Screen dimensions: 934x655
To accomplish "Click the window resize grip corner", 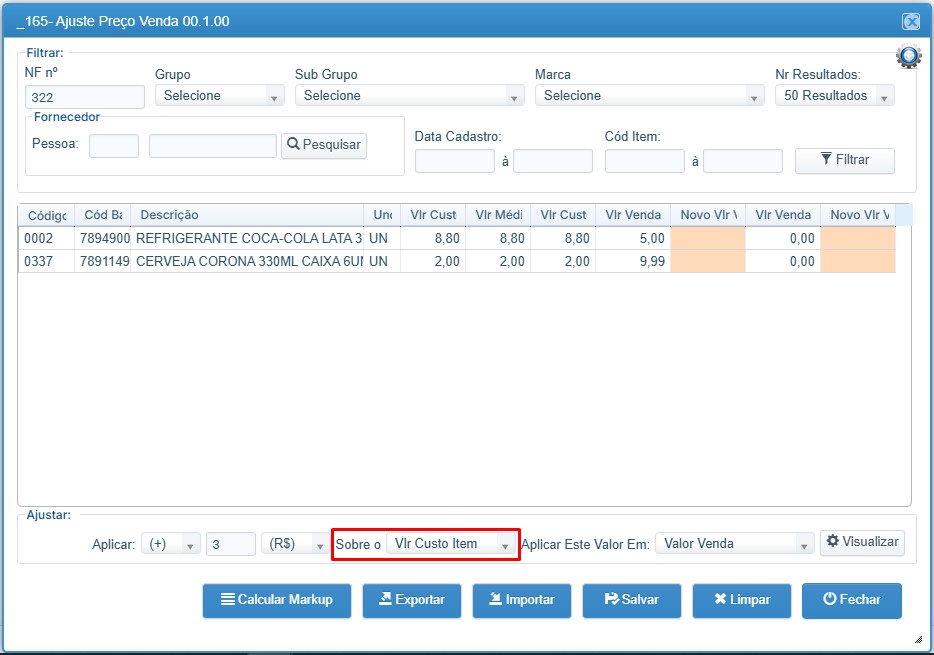I will [918, 640].
